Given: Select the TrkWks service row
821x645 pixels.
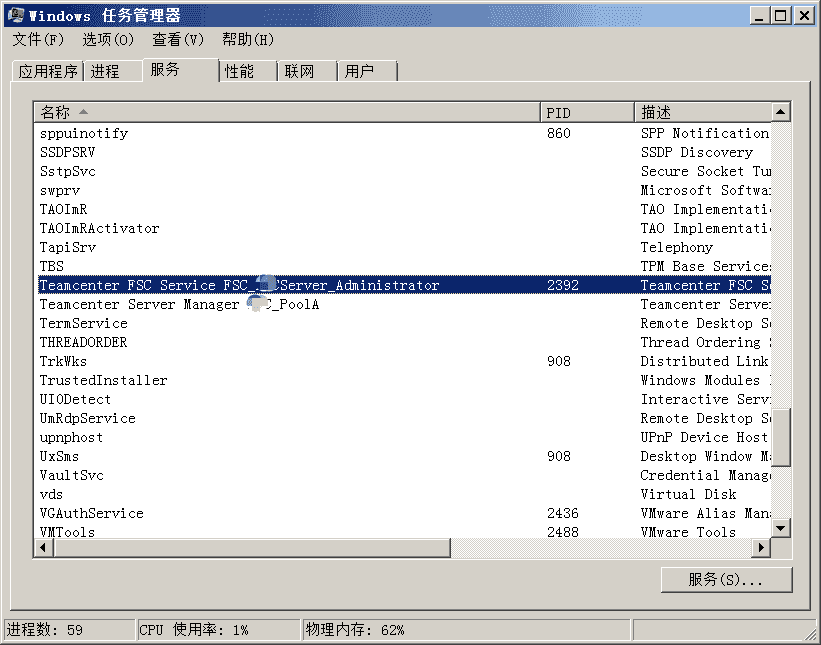Looking at the screenshot, I should [x=403, y=361].
